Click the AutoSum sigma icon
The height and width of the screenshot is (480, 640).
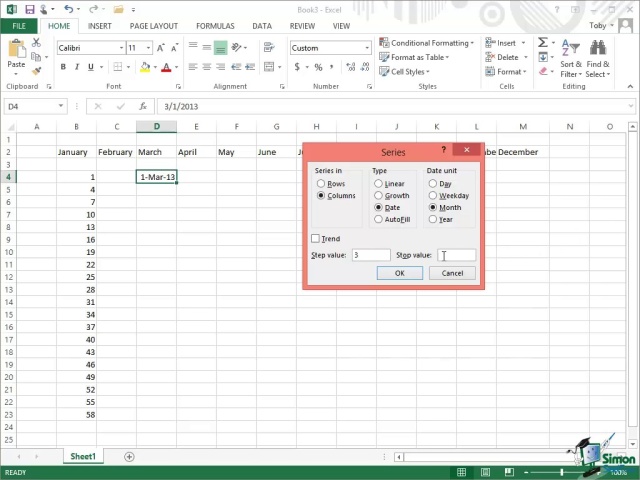click(543, 42)
